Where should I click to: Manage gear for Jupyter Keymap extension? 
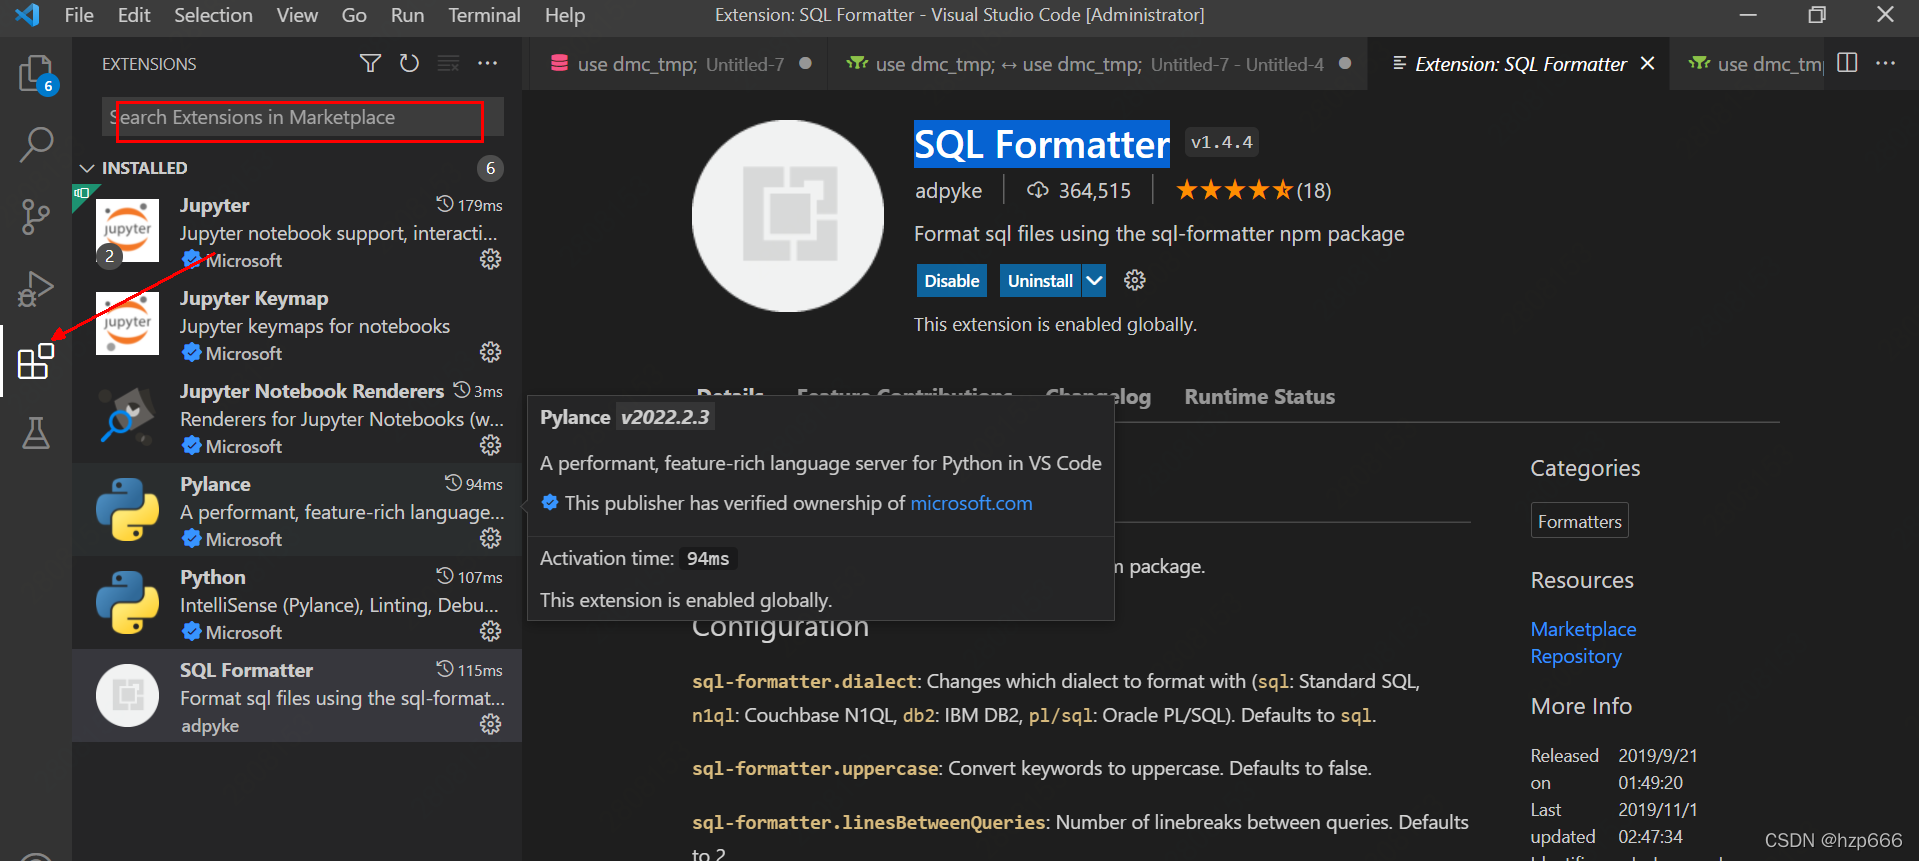tap(490, 352)
